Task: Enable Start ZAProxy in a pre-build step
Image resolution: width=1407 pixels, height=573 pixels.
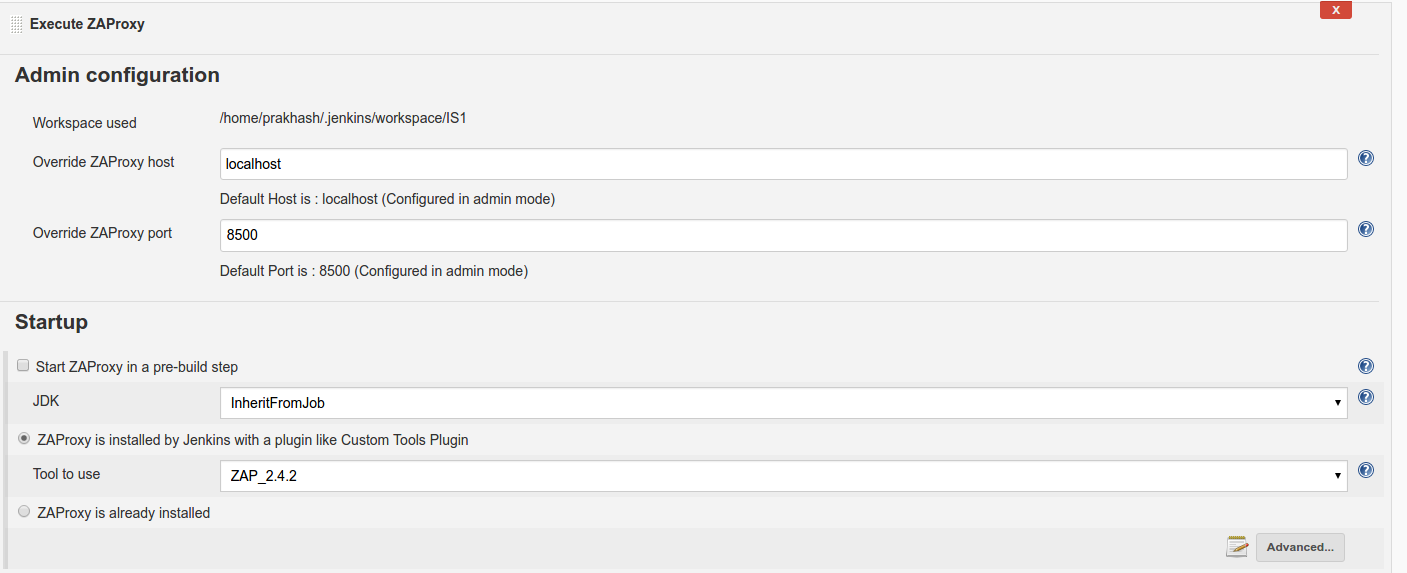Action: [23, 366]
